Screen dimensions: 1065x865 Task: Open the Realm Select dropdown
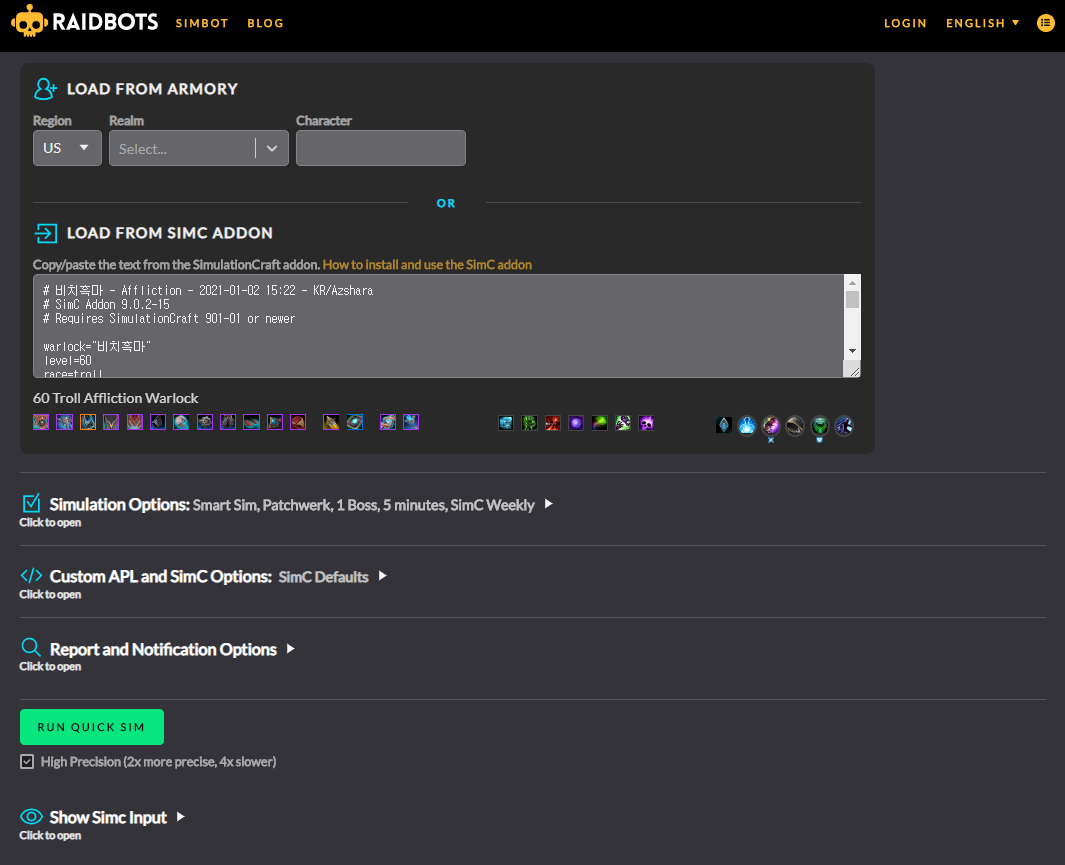pyautogui.click(x=199, y=148)
